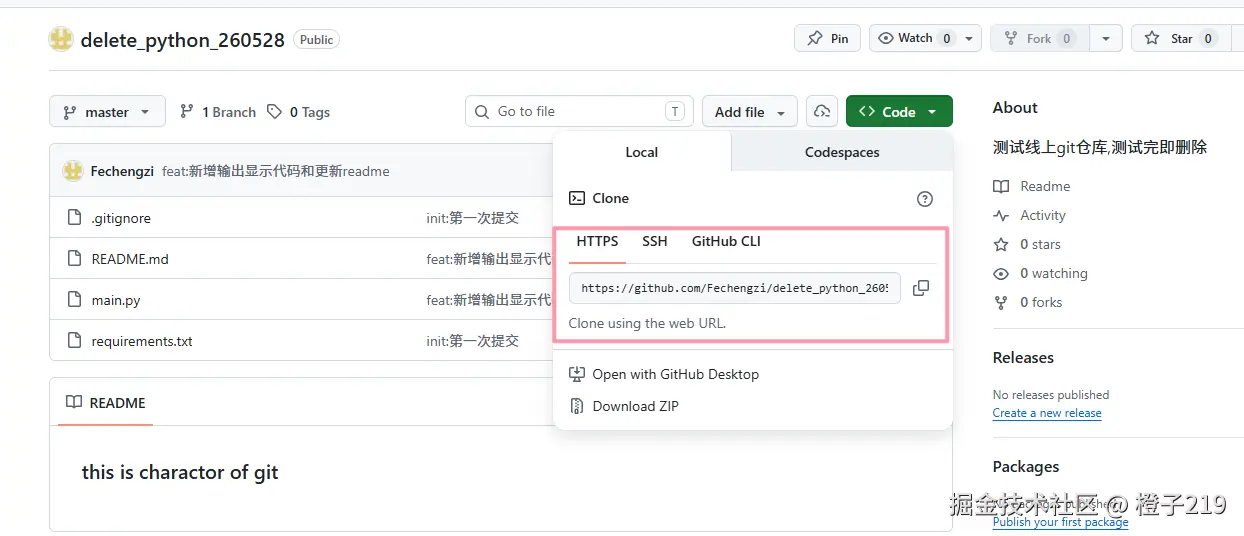This screenshot has height=536, width=1244.
Task: Open the .gitignore commit message link
Action: 473,218
